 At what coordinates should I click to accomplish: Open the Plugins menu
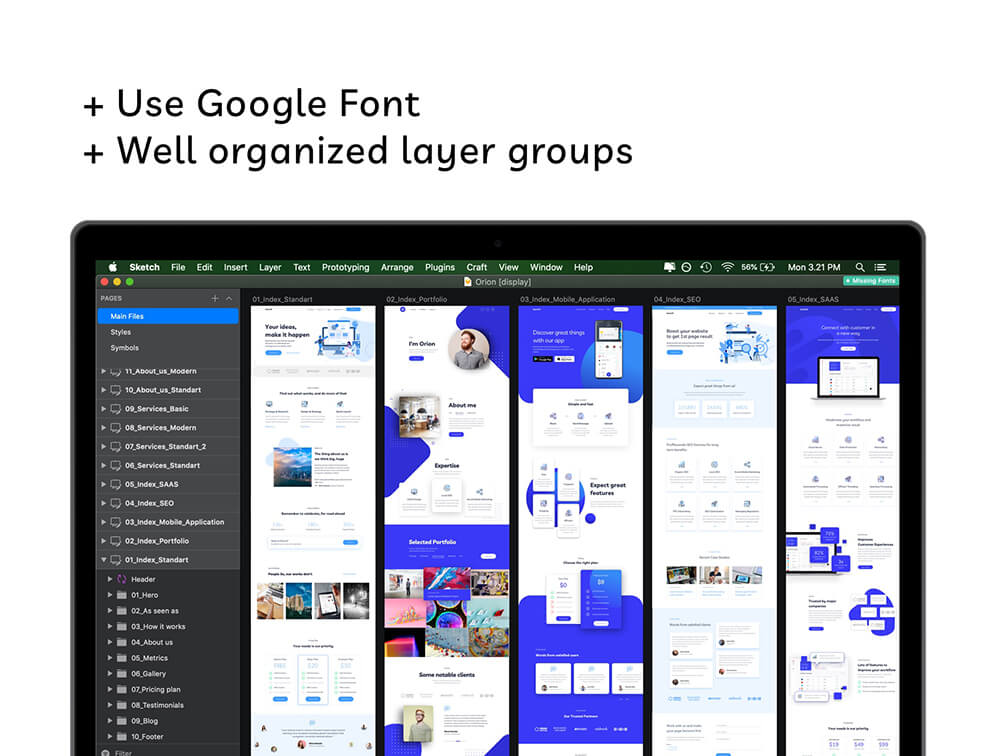click(x=439, y=267)
